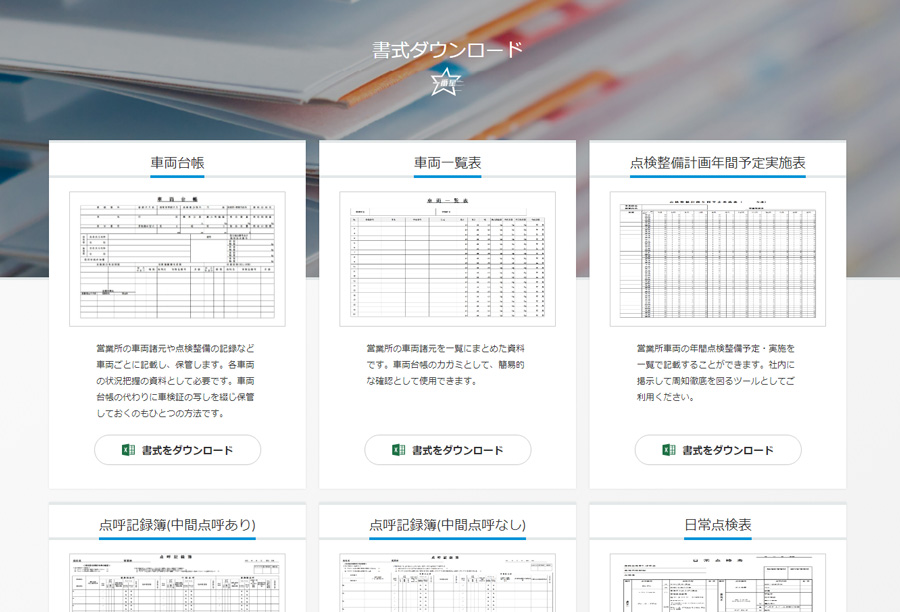Open the 車両一覧表 card heading
Image resolution: width=900 pixels, height=612 pixels.
pyautogui.click(x=449, y=164)
